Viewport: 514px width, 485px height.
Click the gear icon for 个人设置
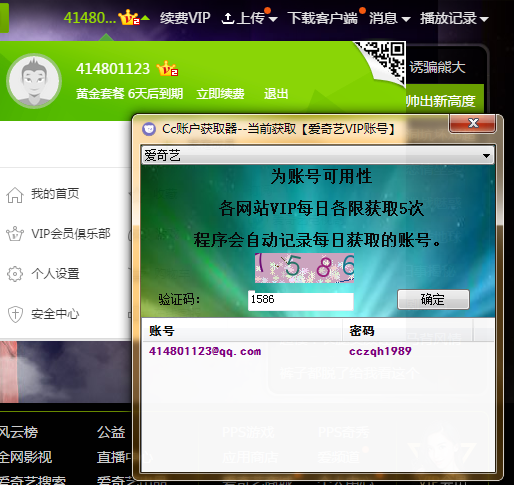click(15, 274)
